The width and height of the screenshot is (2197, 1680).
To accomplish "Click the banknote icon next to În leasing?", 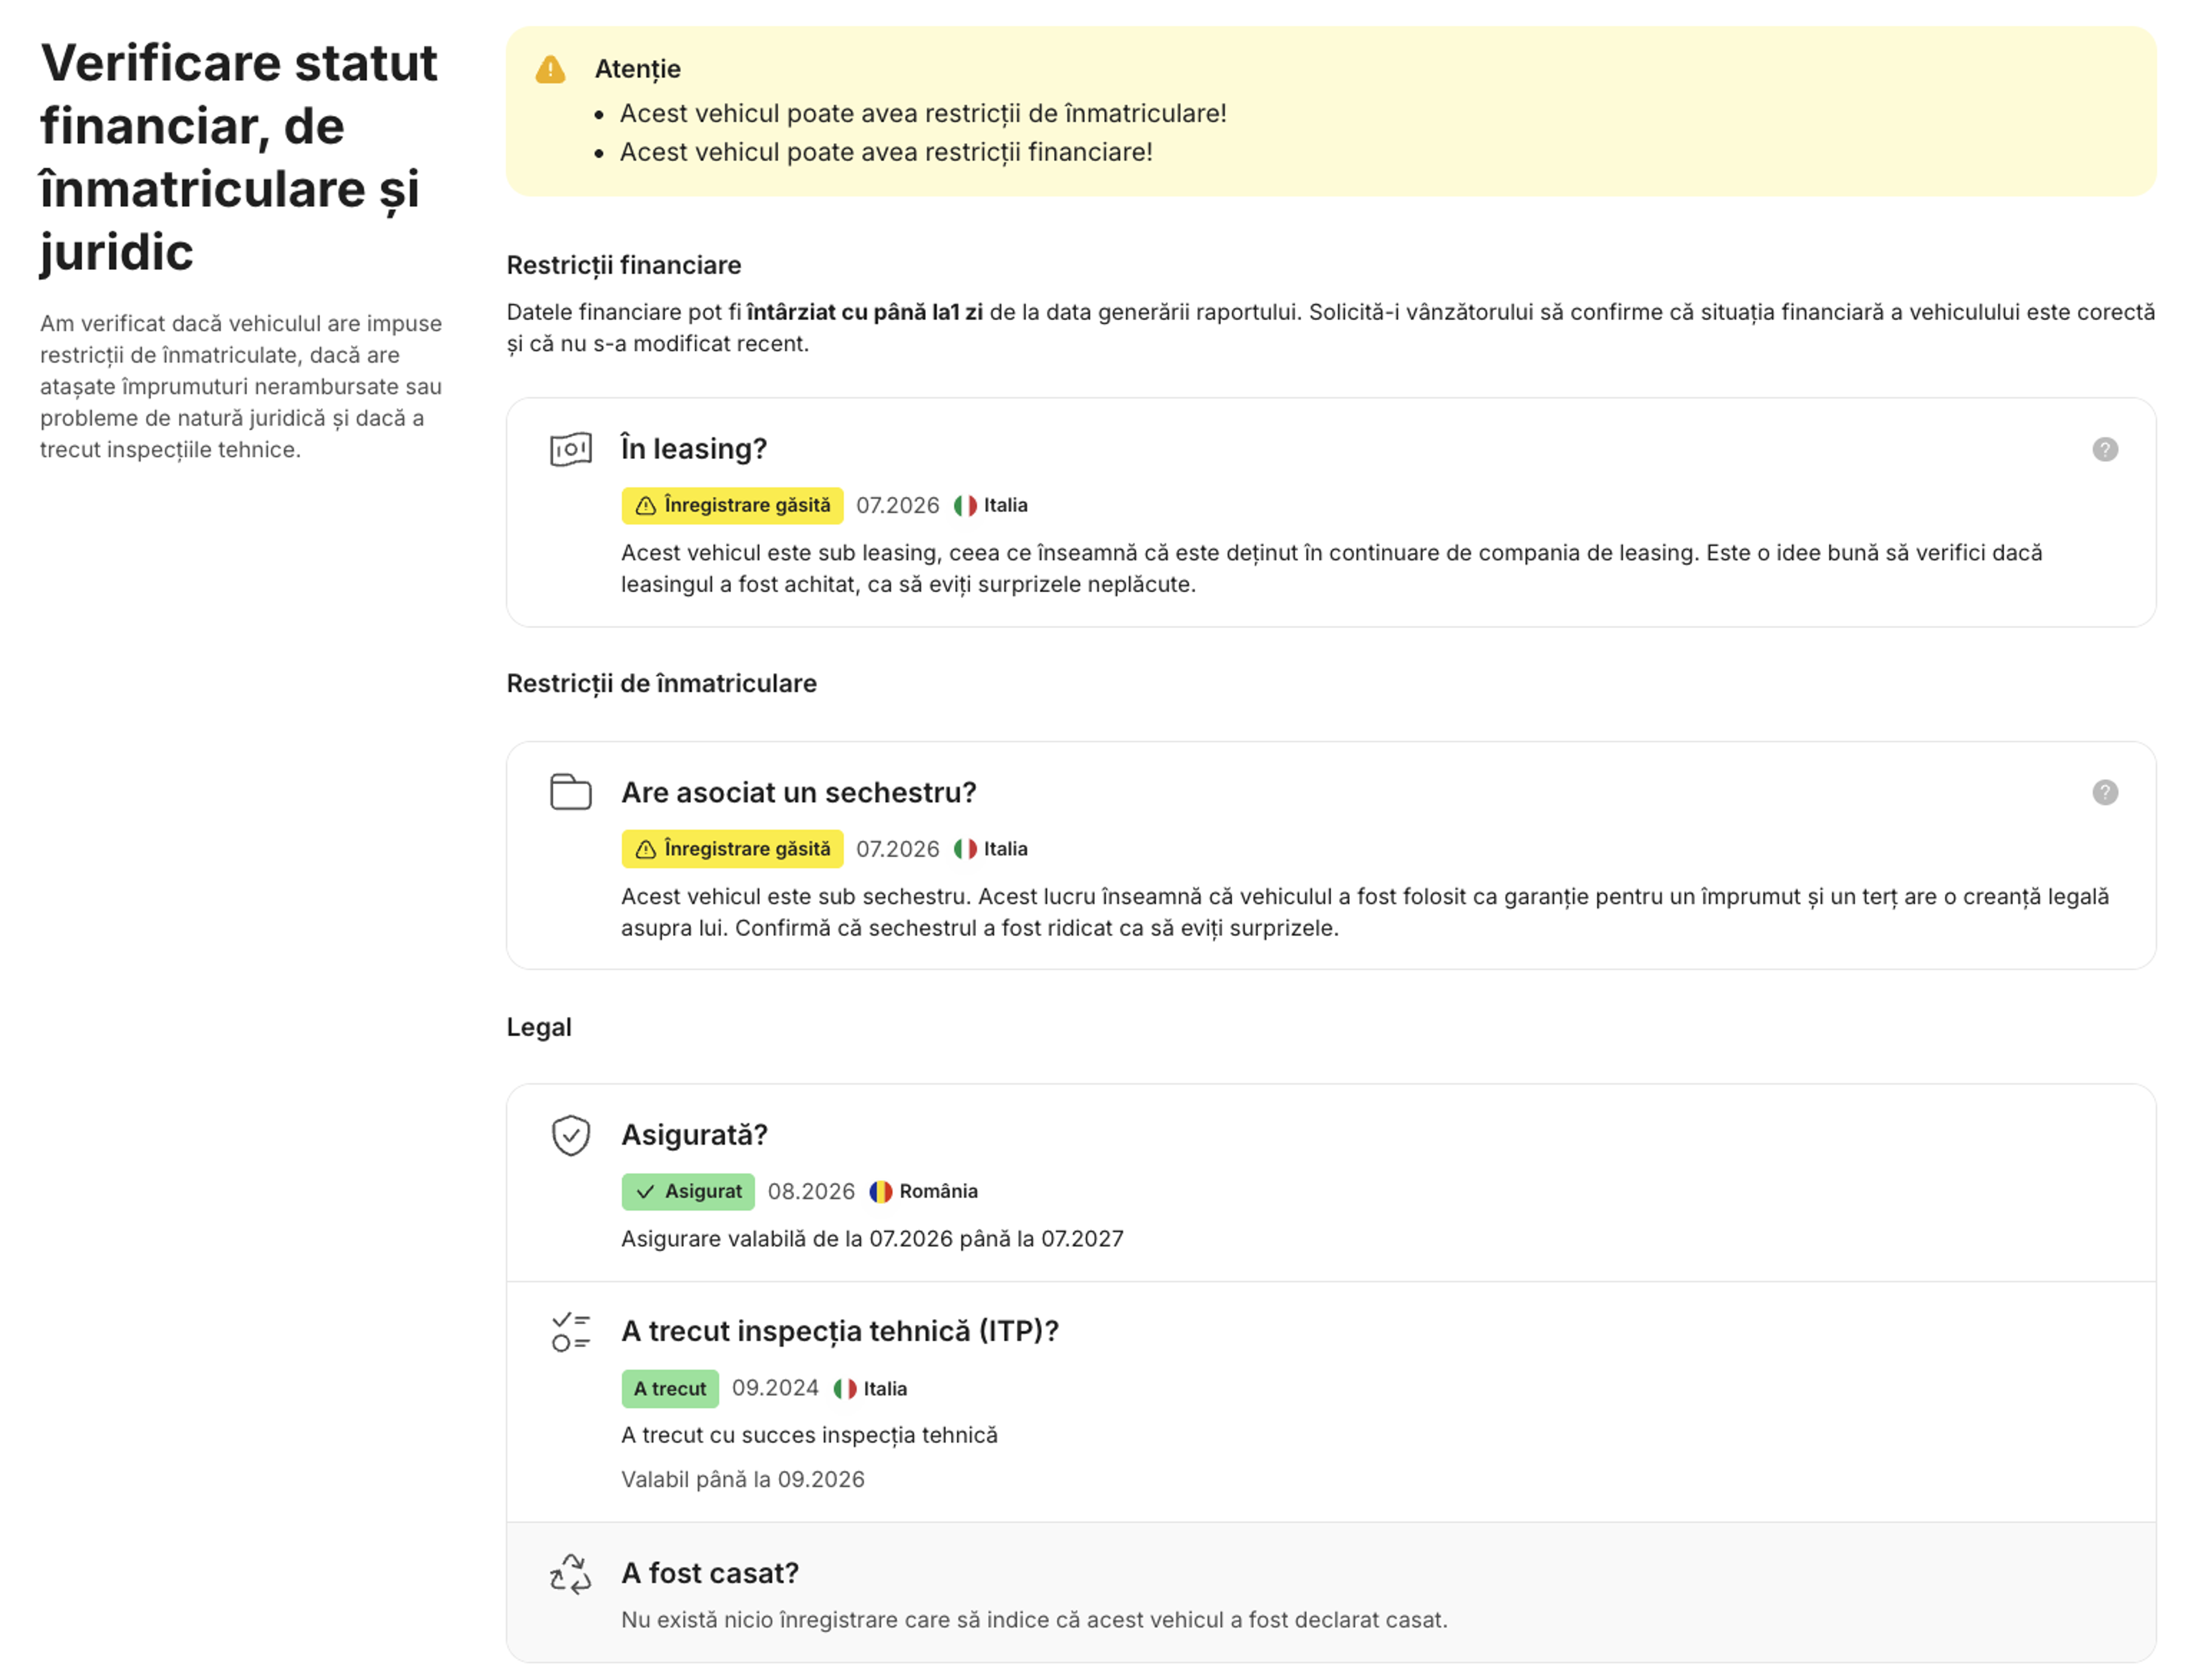I will coord(570,449).
